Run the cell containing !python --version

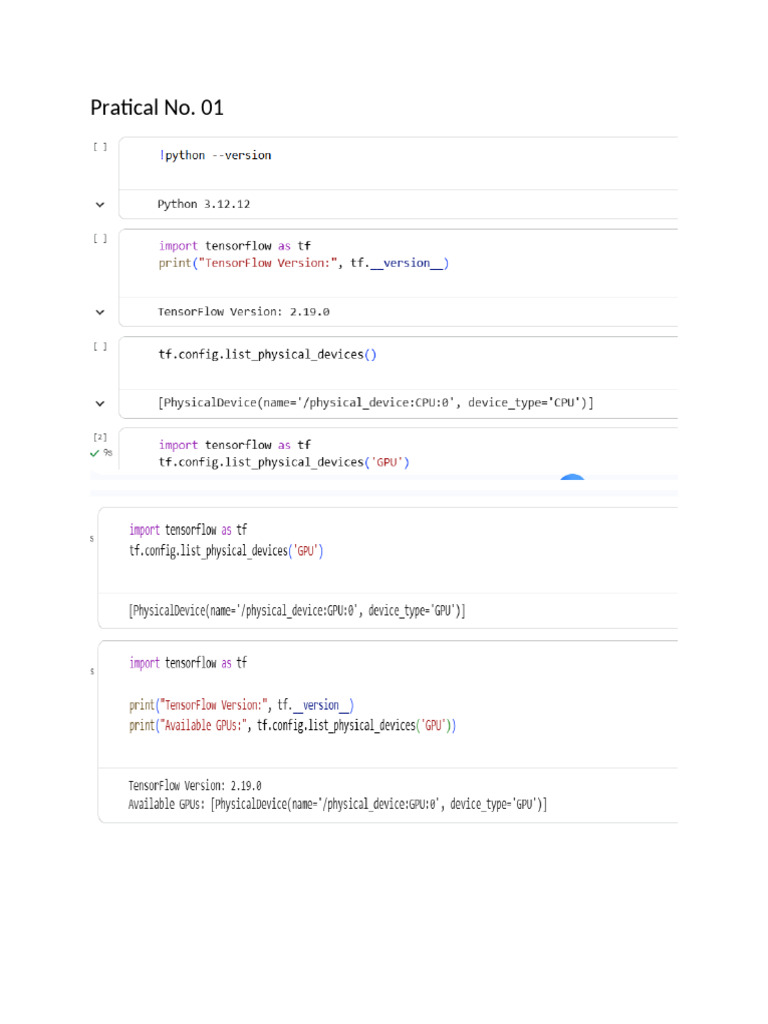tap(100, 147)
